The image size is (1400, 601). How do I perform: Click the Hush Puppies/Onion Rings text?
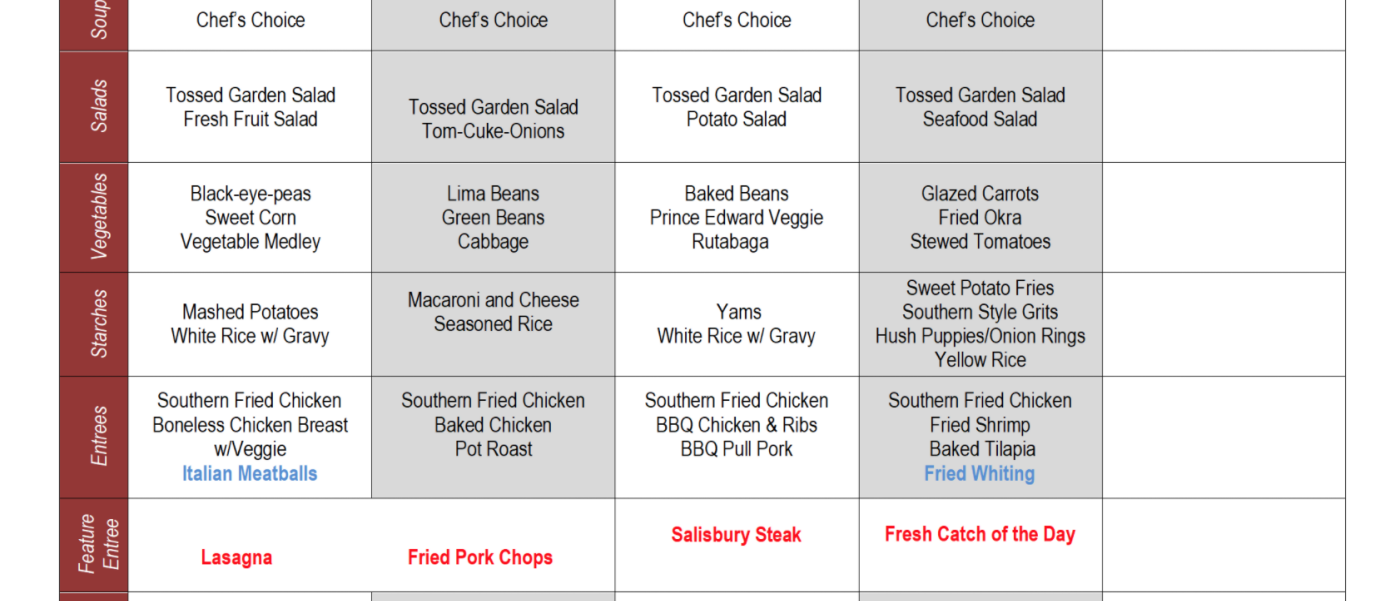[x=979, y=336]
